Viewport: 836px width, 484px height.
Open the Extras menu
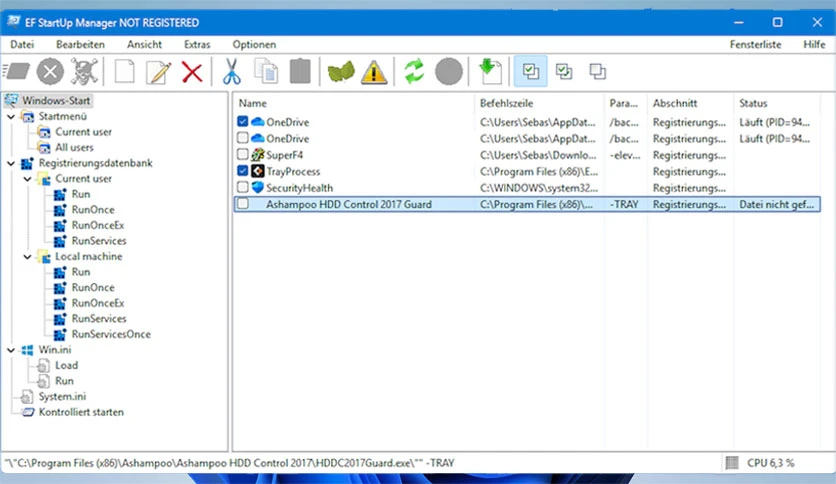(x=197, y=44)
